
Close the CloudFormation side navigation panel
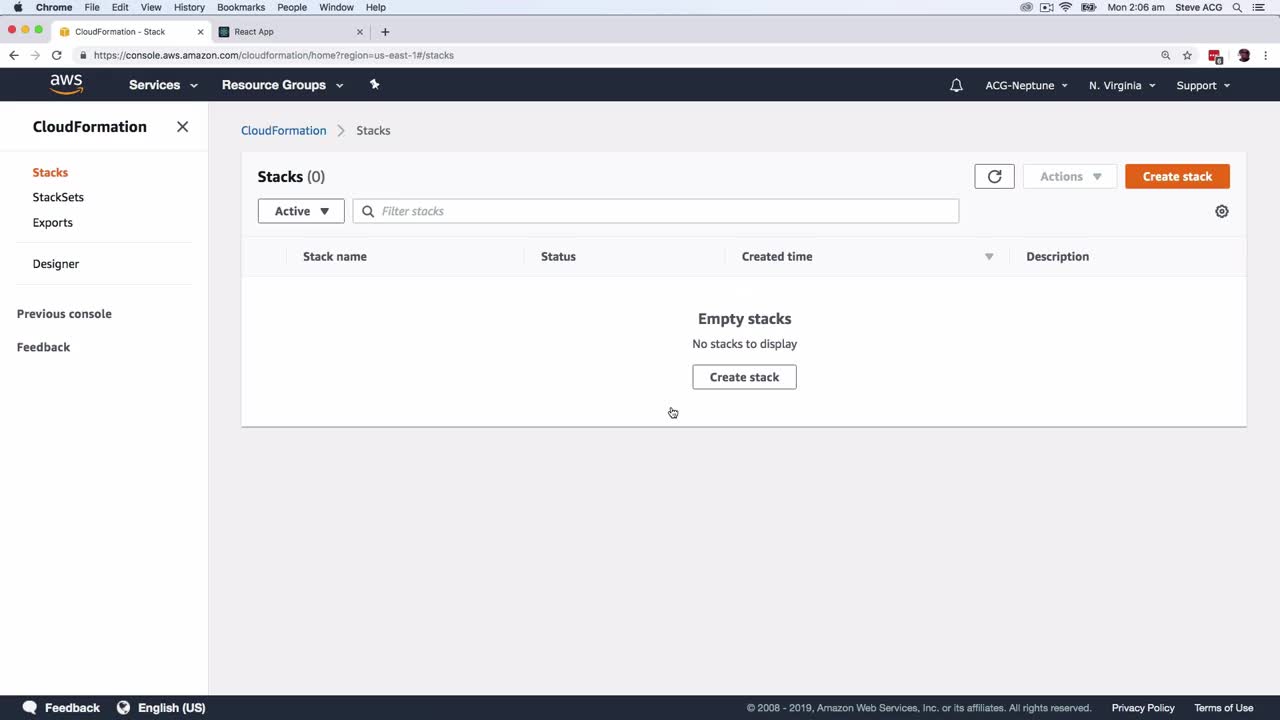[182, 127]
